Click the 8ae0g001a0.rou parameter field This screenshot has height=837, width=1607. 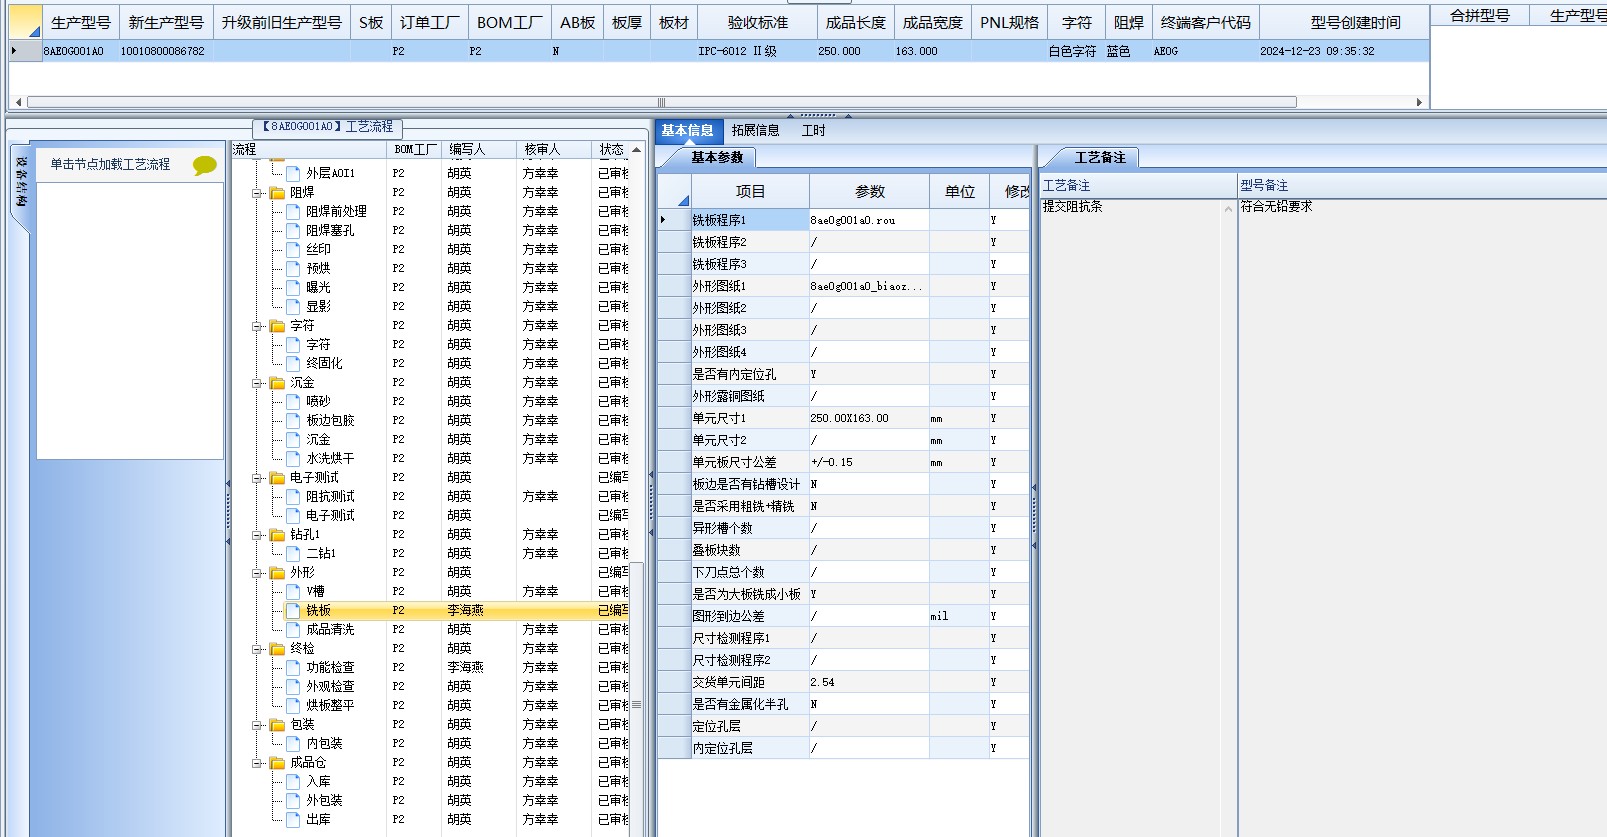point(869,220)
